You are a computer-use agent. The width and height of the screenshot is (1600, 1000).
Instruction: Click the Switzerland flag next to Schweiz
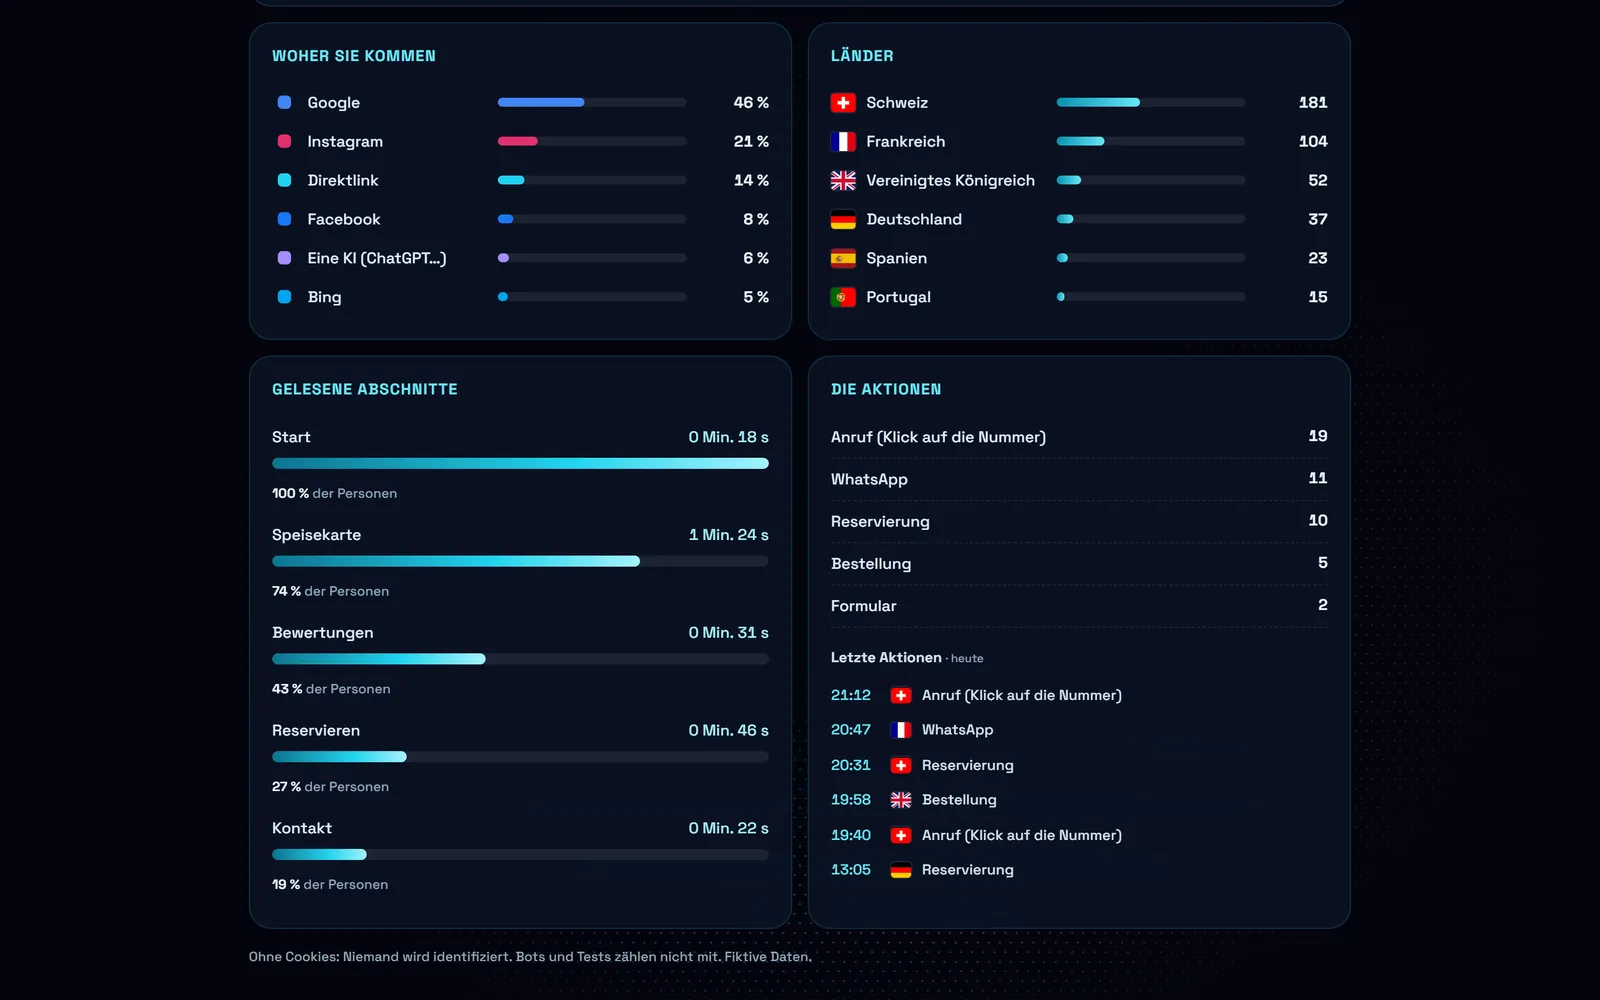point(843,103)
